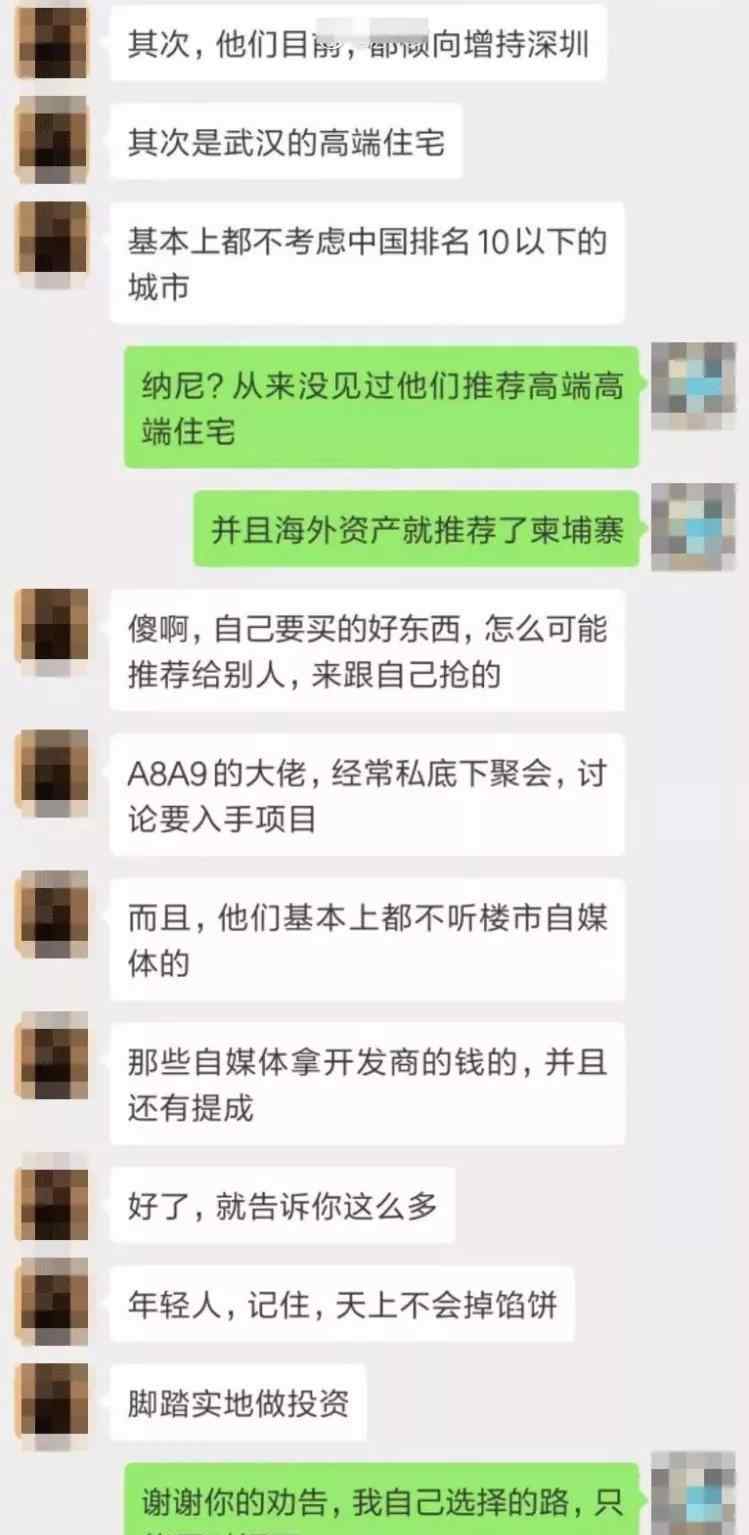The width and height of the screenshot is (749, 1535).
Task: Tap avatar beside 并且海外资产 green message
Action: [693, 527]
